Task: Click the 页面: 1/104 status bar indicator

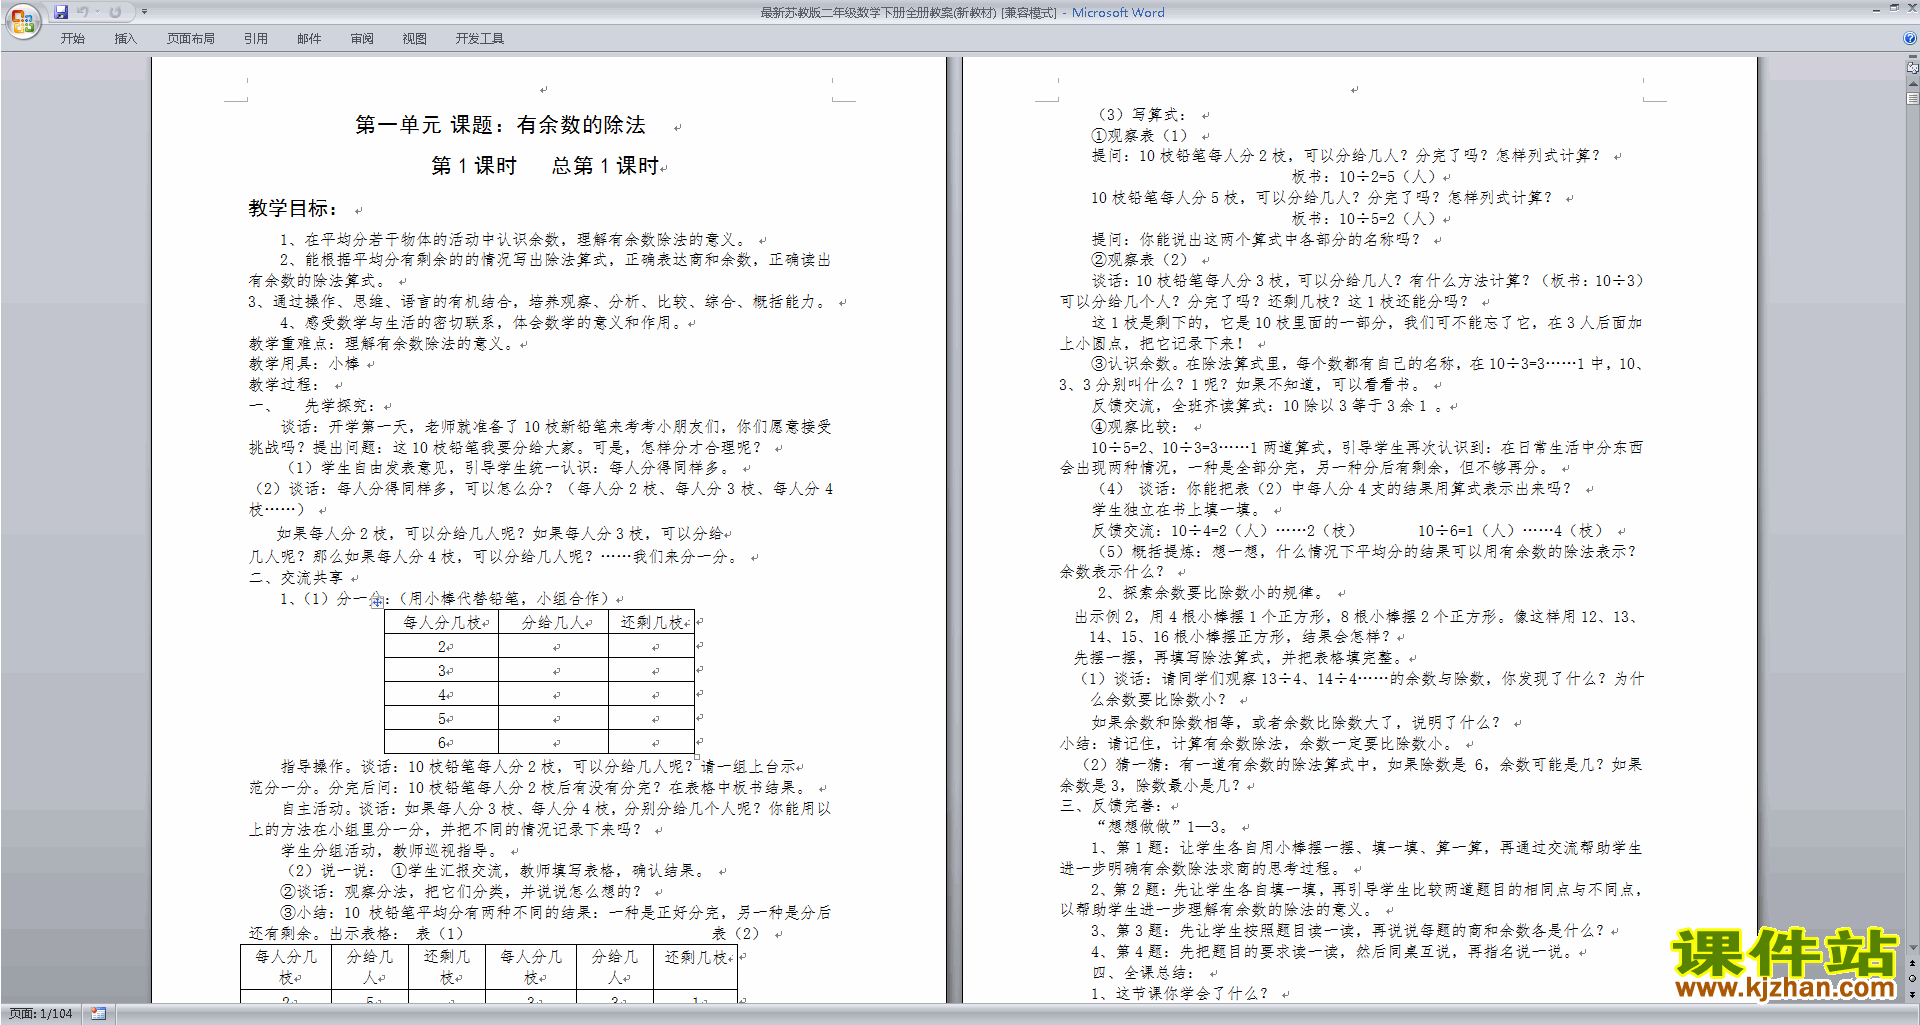Action: click(x=40, y=1014)
